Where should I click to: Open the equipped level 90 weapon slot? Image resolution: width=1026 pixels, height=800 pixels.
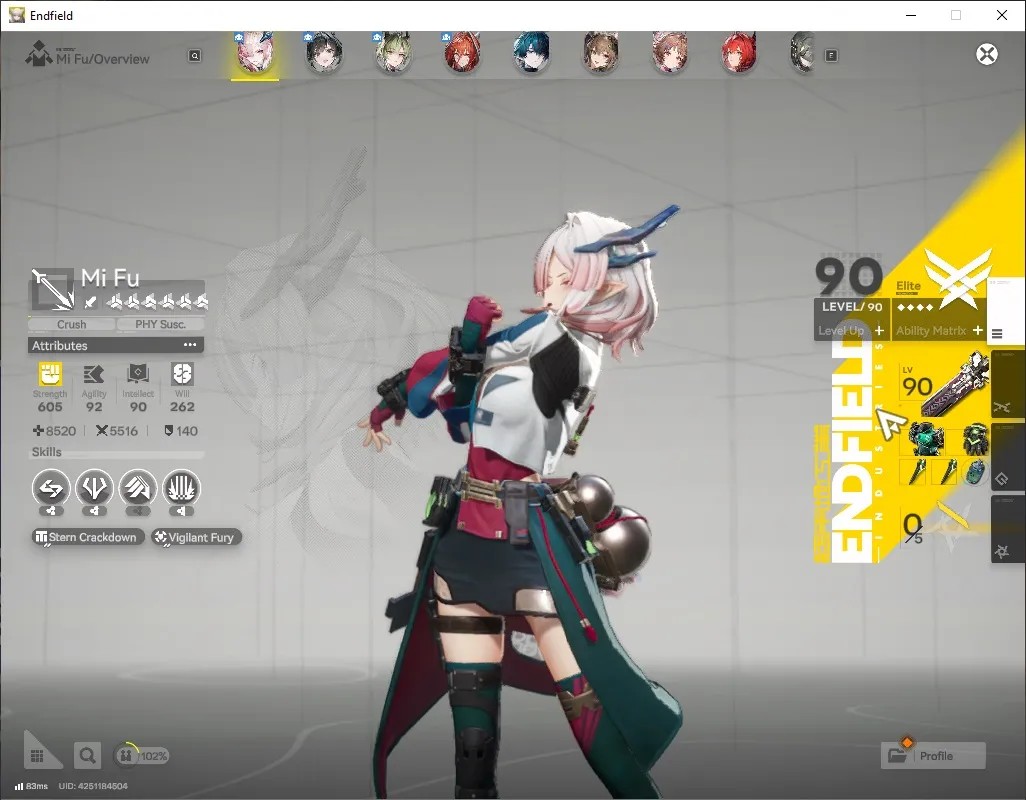943,385
